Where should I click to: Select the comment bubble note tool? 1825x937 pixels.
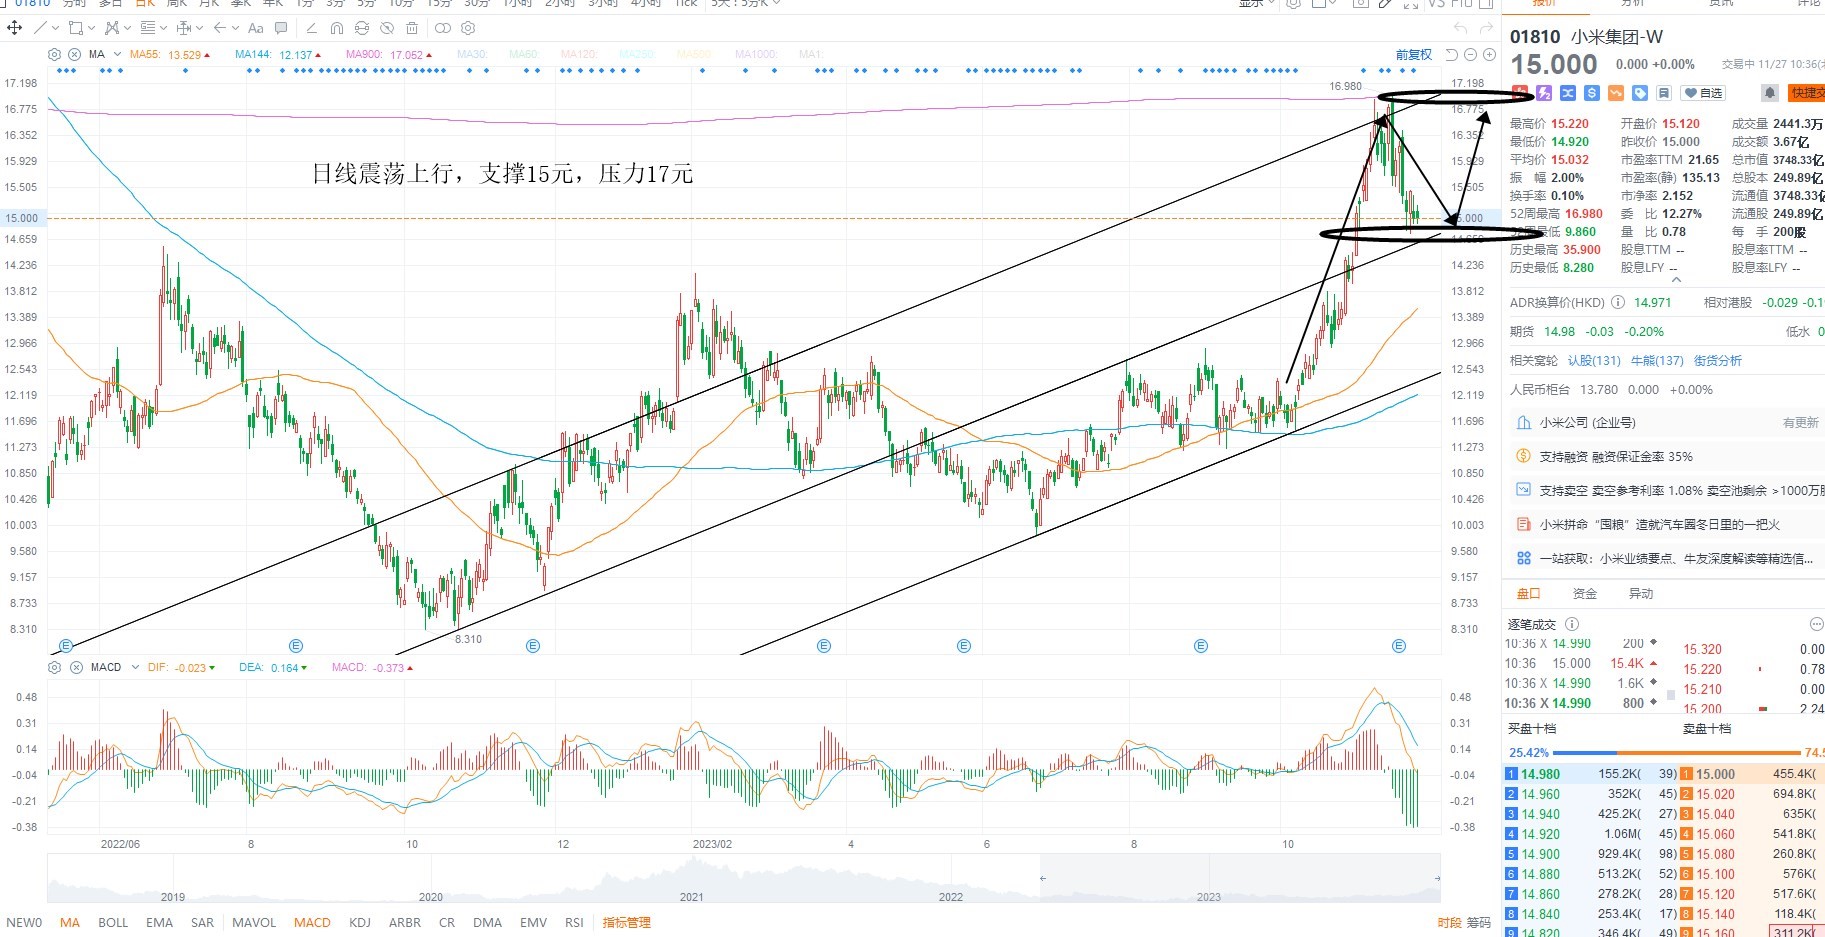click(x=281, y=28)
